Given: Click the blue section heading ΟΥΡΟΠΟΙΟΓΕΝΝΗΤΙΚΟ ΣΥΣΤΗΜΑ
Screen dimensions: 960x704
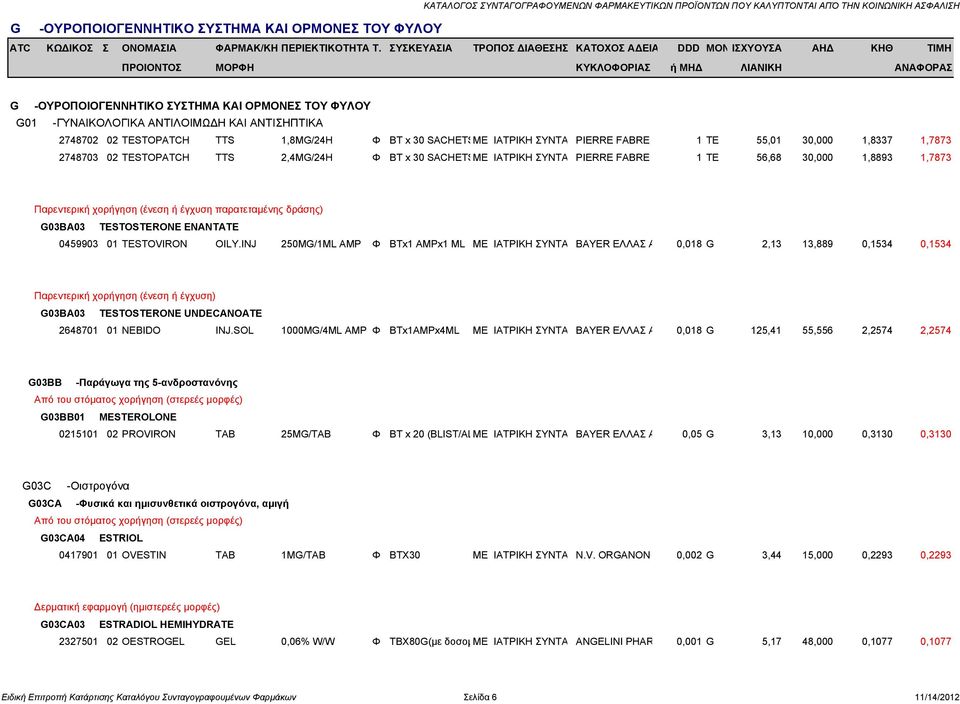Looking at the screenshot, I should (x=240, y=28).
